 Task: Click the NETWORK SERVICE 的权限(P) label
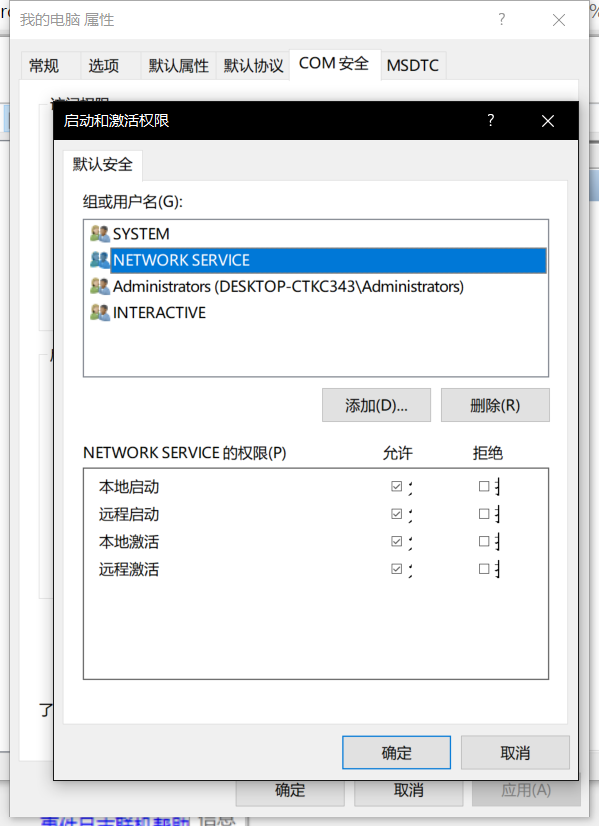(x=185, y=453)
